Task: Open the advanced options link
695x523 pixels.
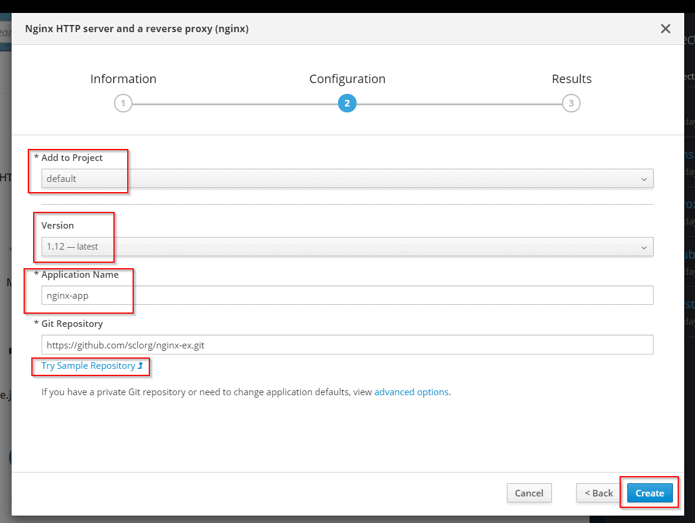Action: tap(411, 392)
